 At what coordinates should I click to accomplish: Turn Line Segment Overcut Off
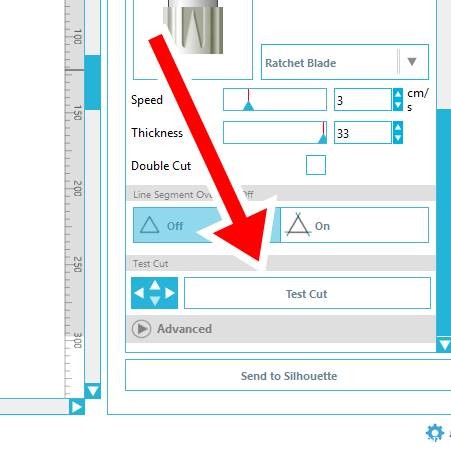tap(206, 225)
